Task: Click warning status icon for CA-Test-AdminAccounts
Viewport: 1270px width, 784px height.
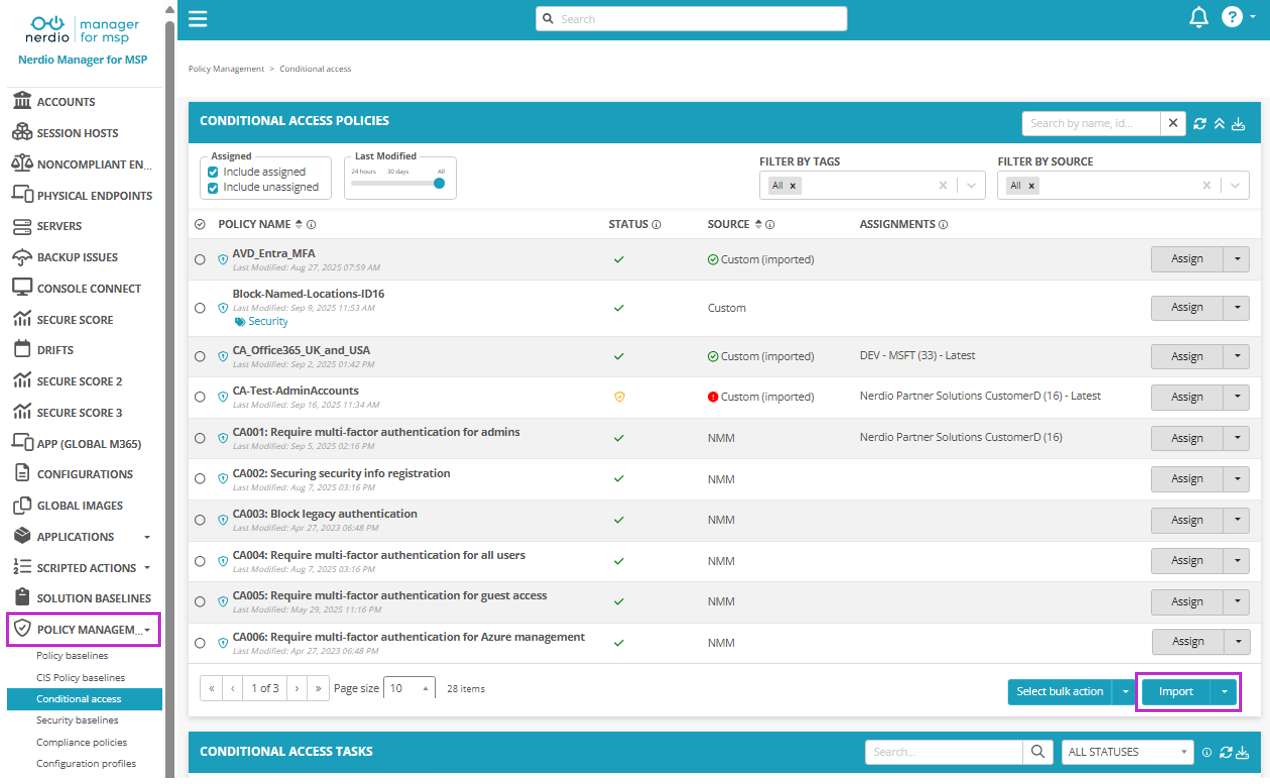Action: [619, 396]
